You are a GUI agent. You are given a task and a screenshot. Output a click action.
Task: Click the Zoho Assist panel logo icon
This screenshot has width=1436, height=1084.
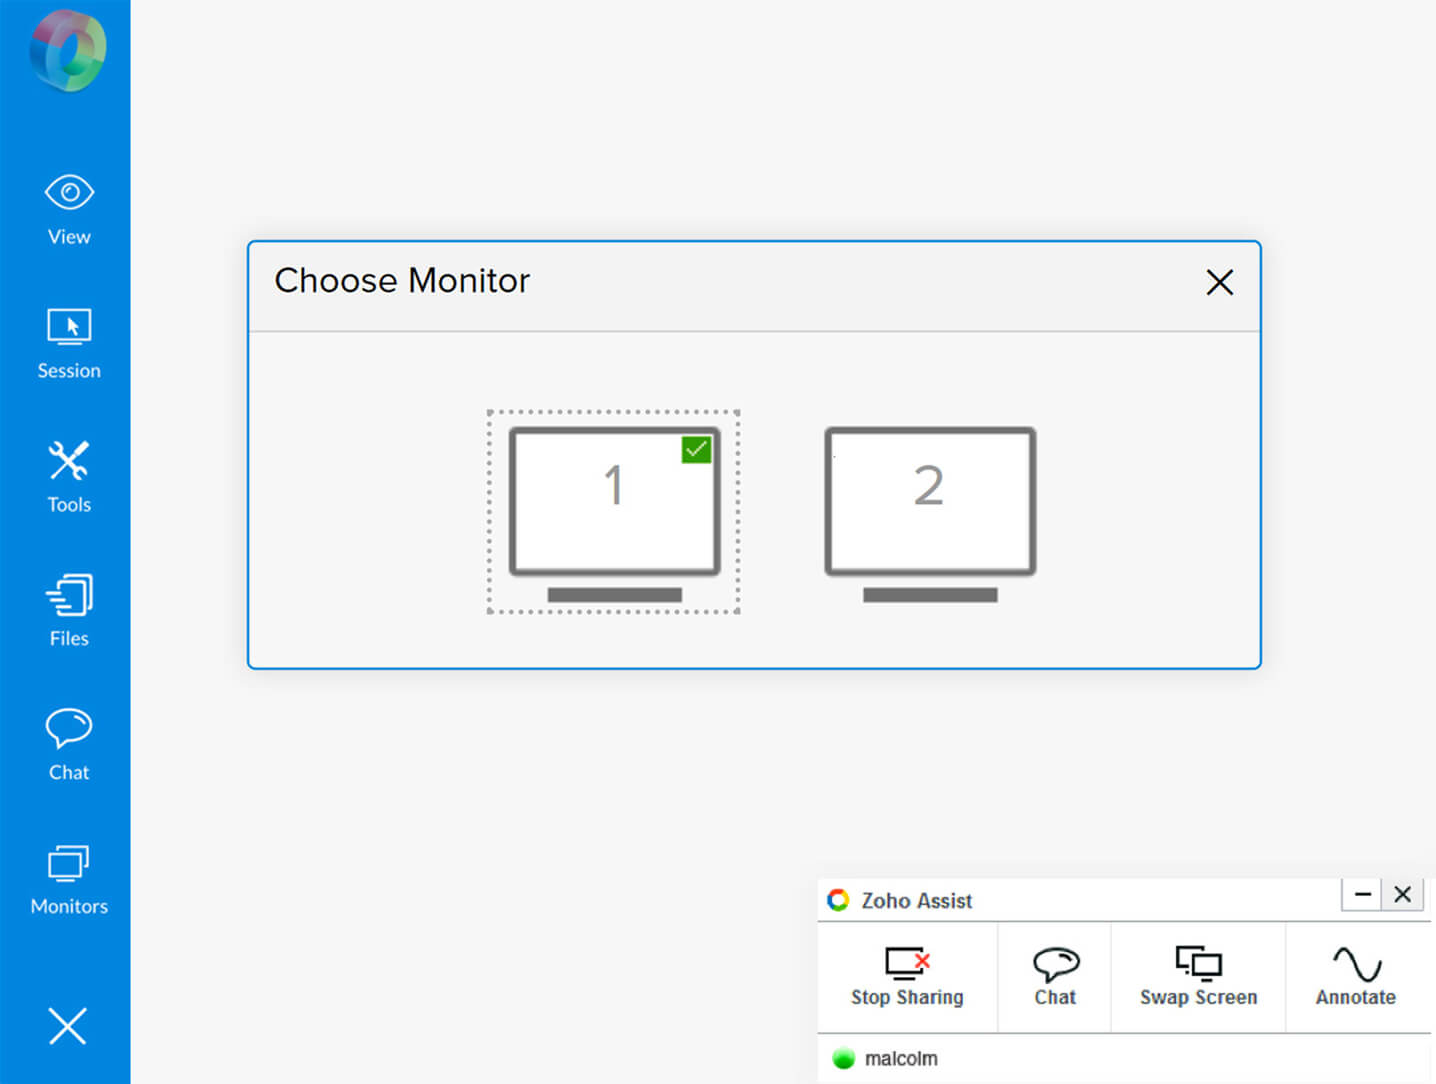tap(838, 900)
